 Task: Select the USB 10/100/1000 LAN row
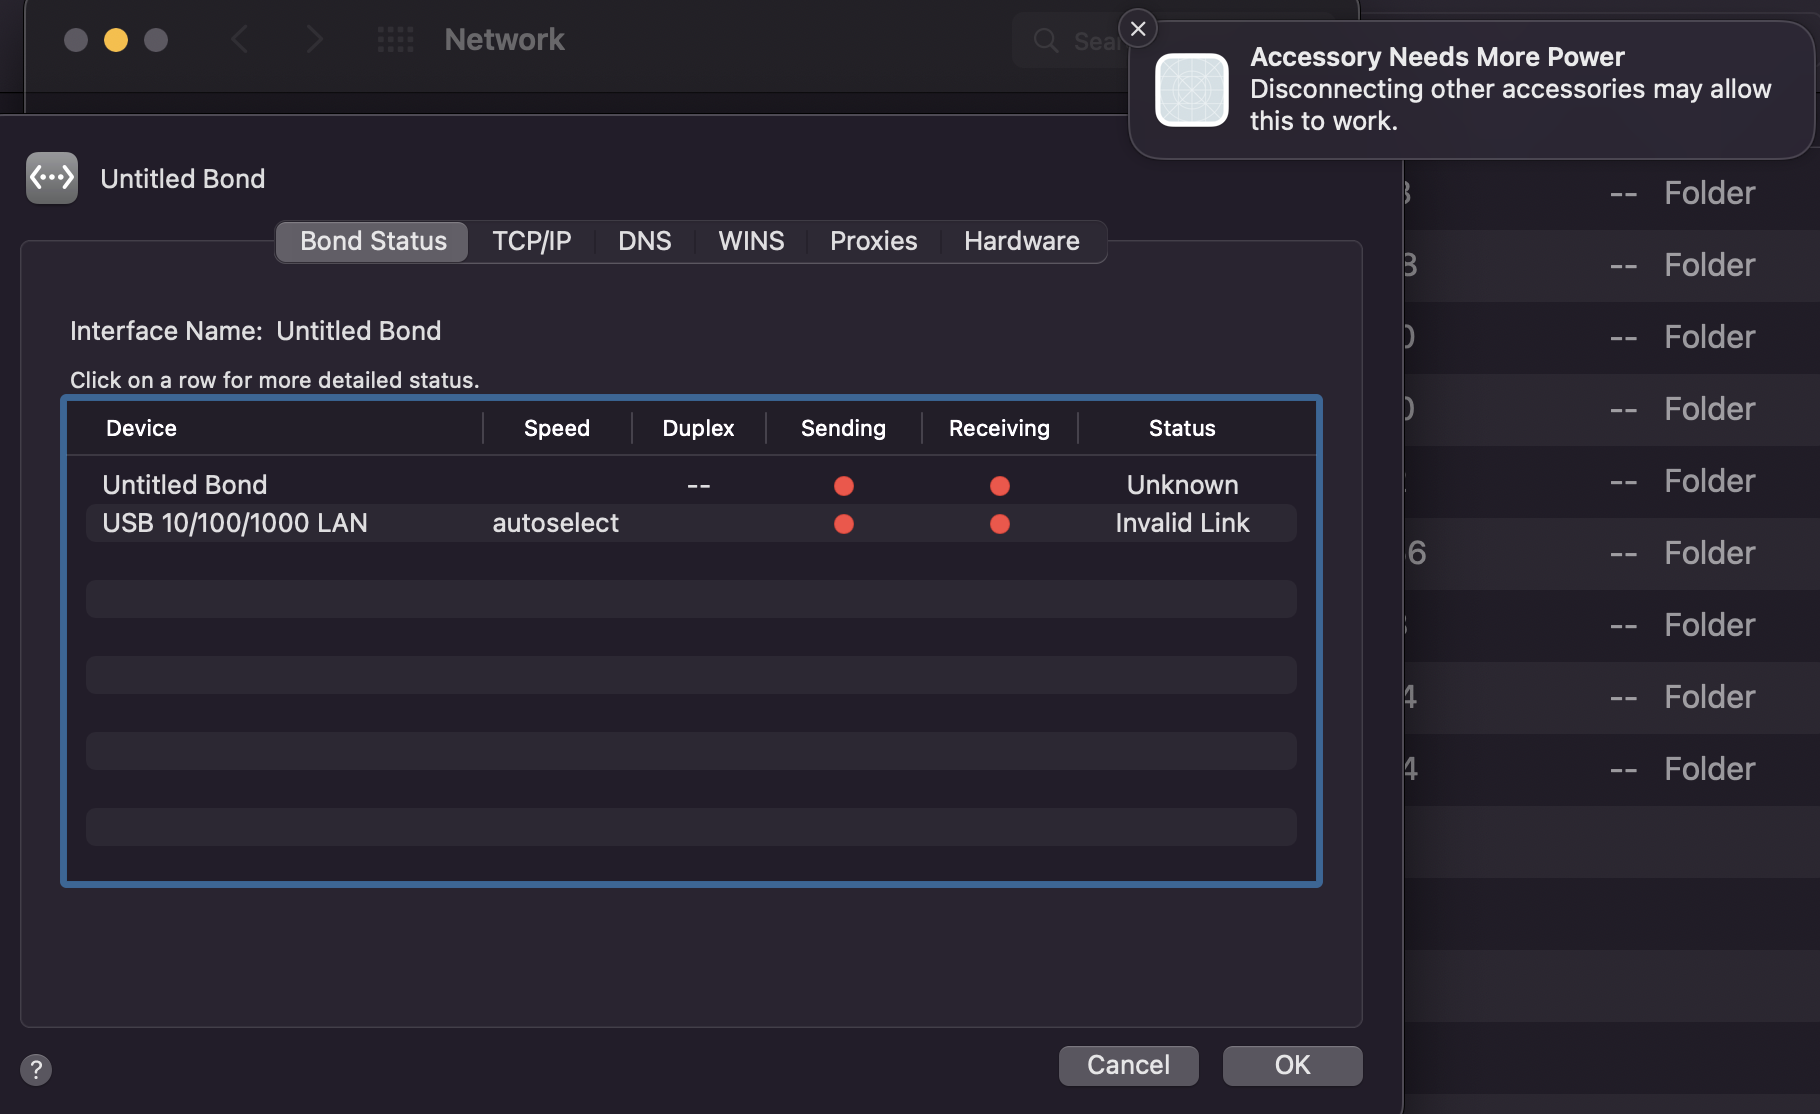coord(235,523)
